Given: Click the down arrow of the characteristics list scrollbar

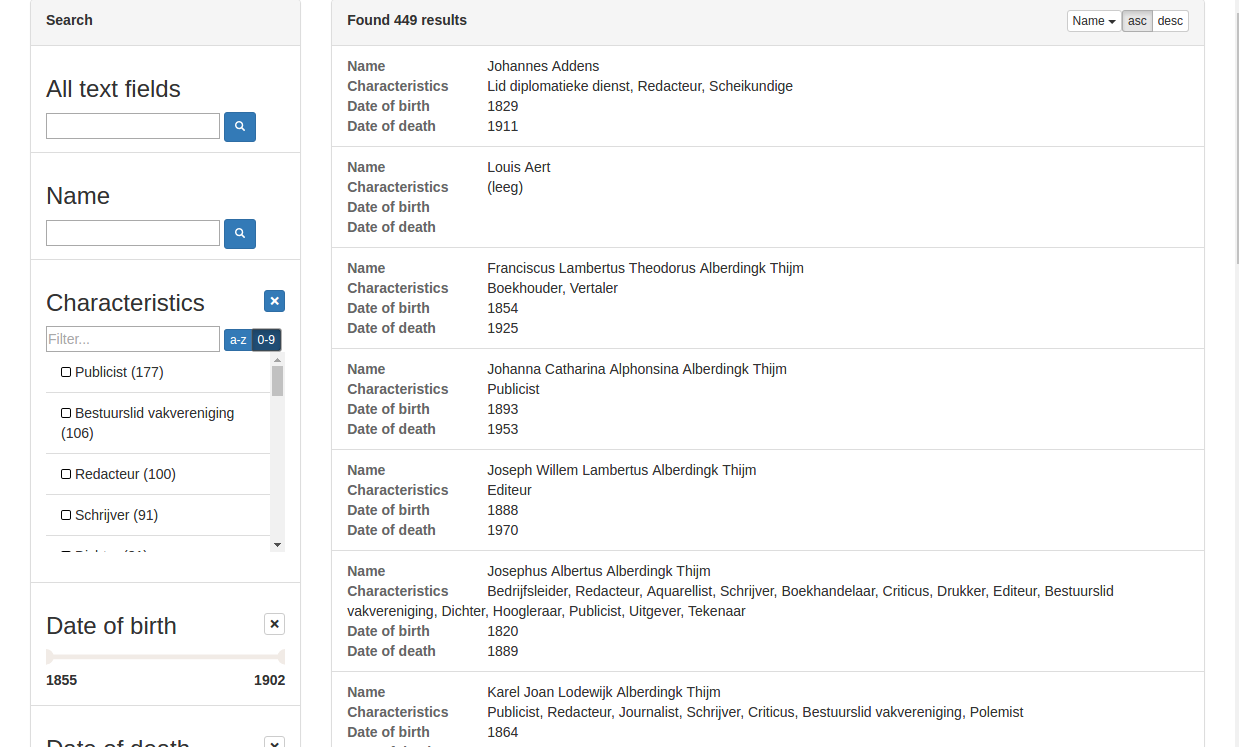Looking at the screenshot, I should point(277,545).
